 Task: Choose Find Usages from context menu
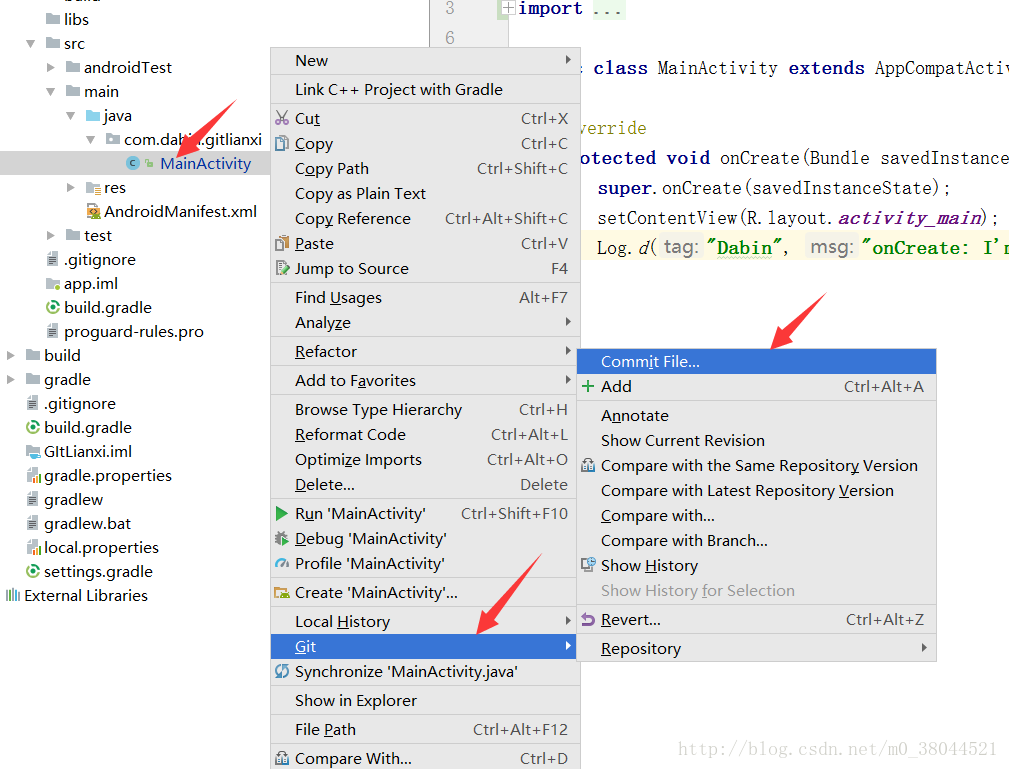(x=425, y=297)
